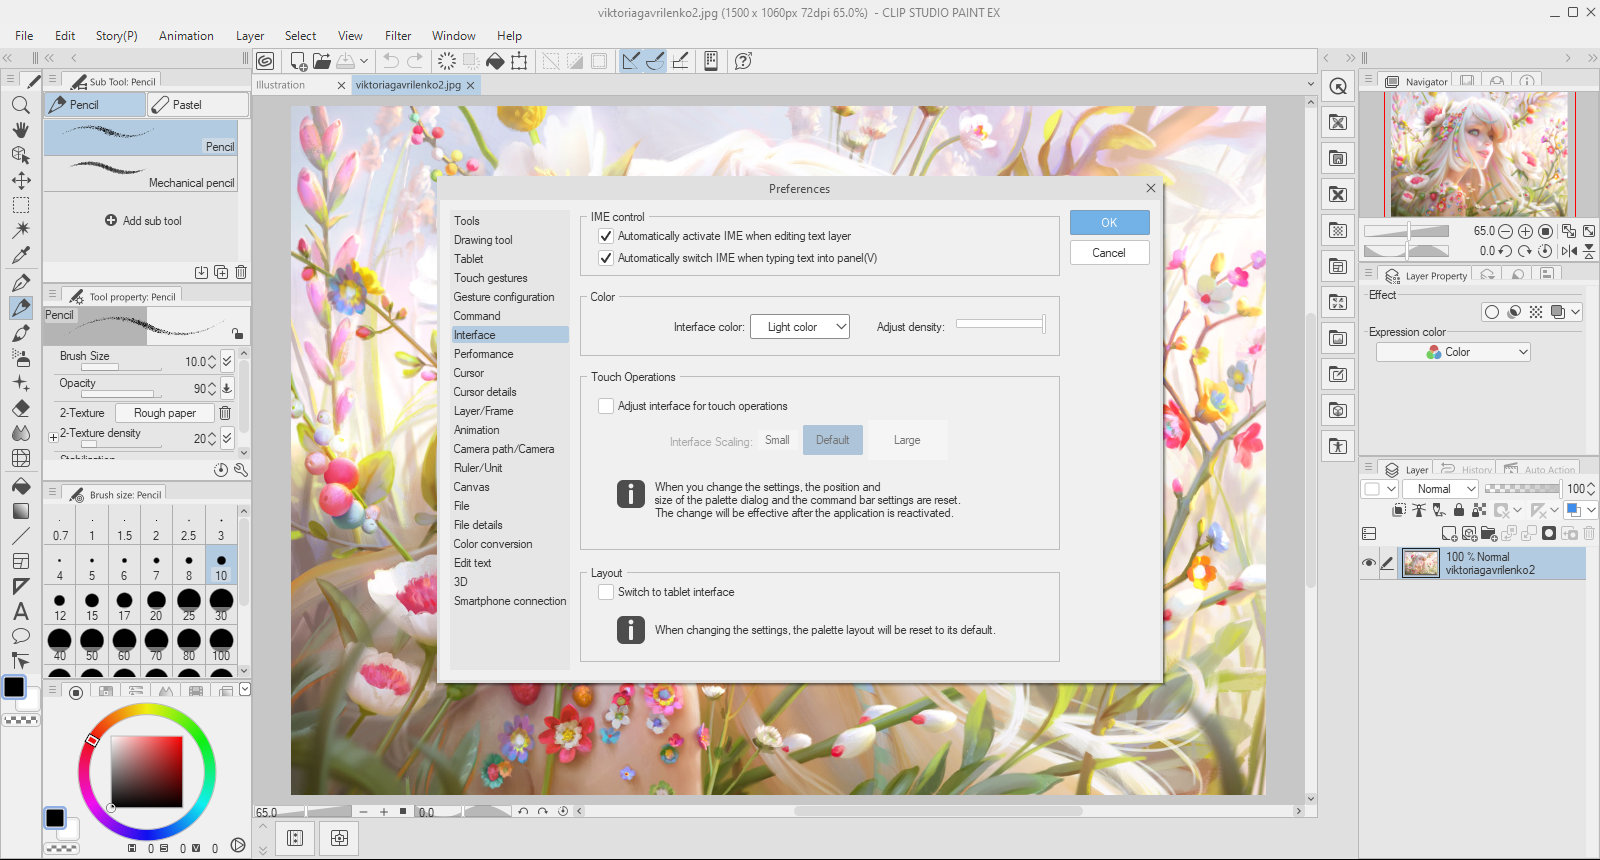Select the Text tool
Screen dimensions: 1600x860
coord(21,611)
